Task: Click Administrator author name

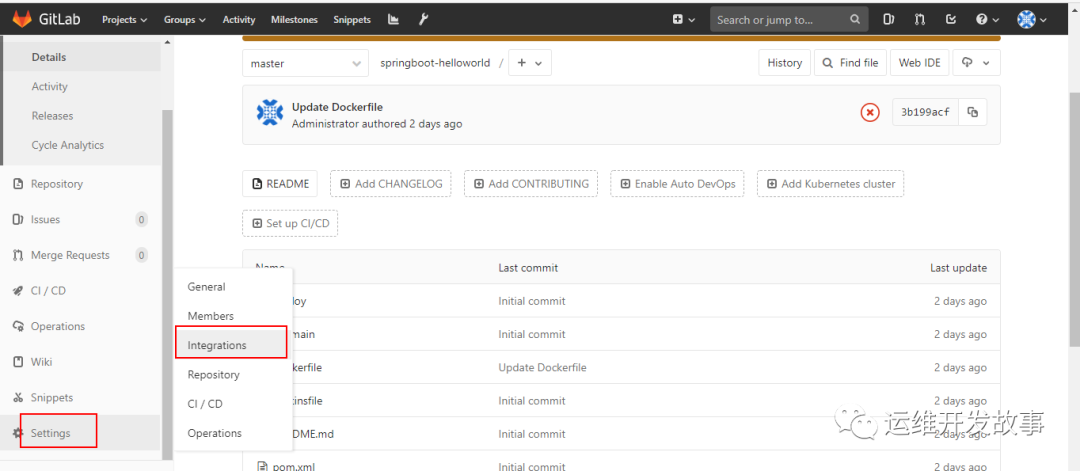Action: click(x=323, y=124)
